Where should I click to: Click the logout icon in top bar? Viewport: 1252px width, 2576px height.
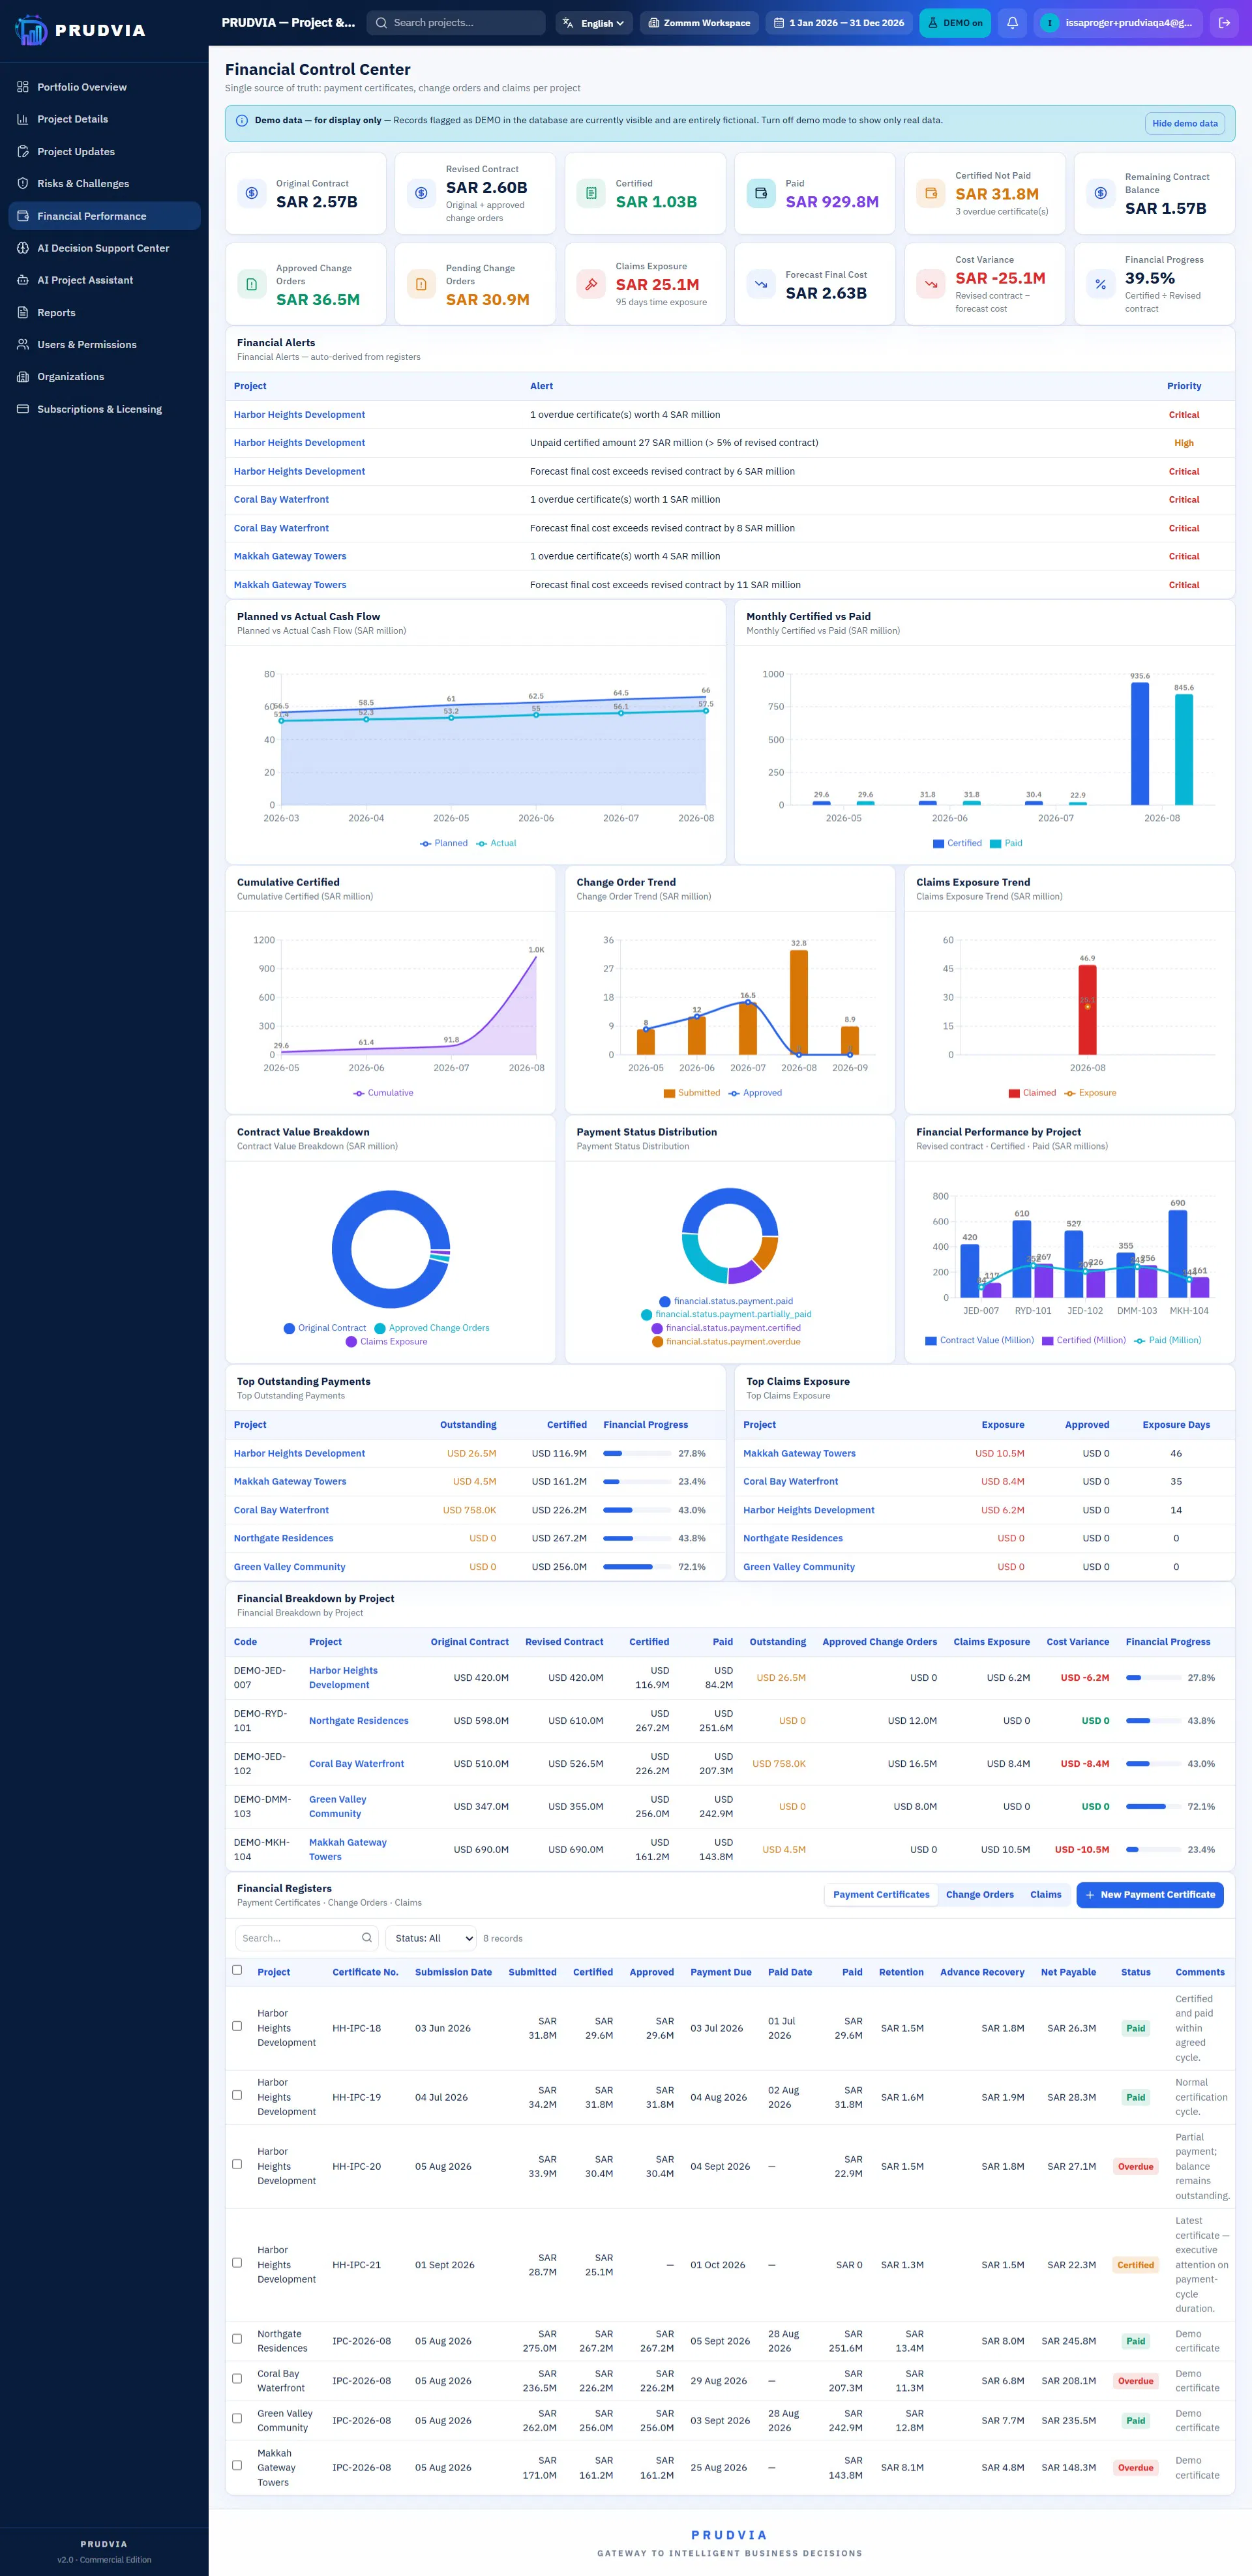(1224, 22)
